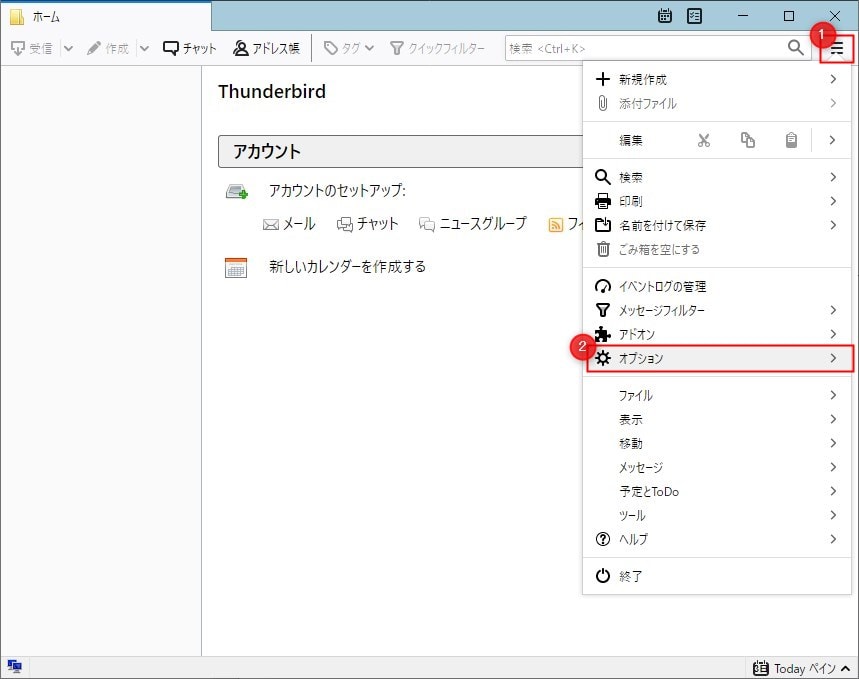Open the アドレス帳 address book button
Screen dimensions: 859x679
[266, 48]
